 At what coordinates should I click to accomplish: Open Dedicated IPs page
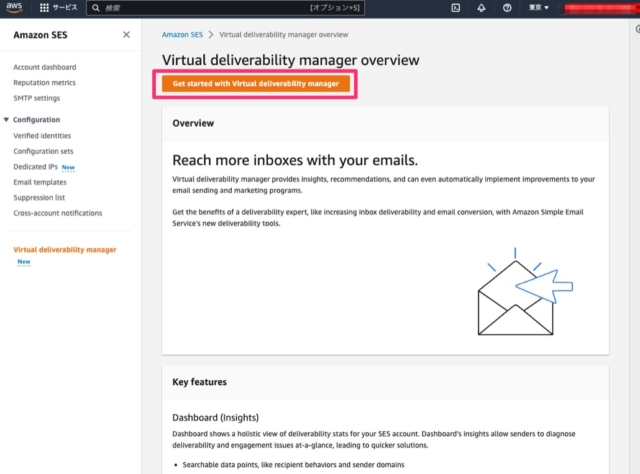(36, 167)
